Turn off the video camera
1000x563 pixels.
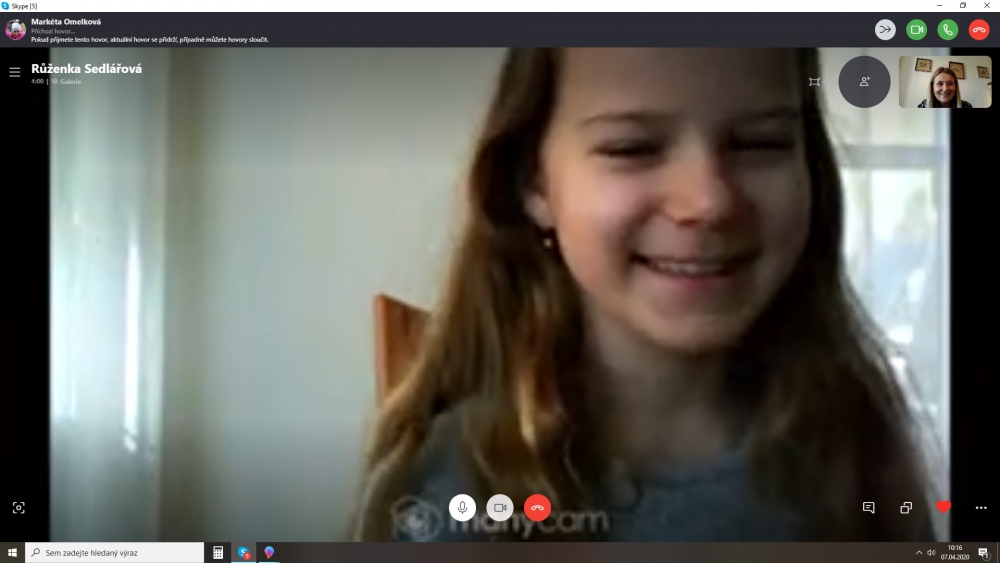(500, 508)
